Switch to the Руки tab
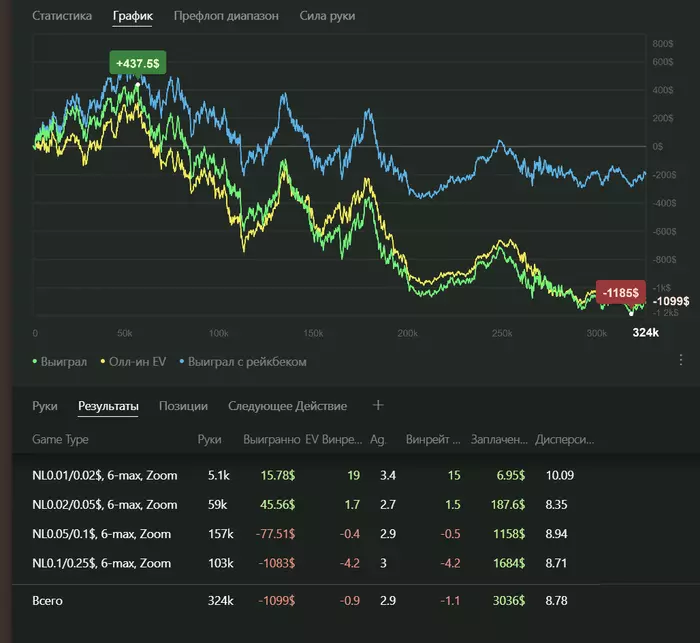 click(45, 406)
